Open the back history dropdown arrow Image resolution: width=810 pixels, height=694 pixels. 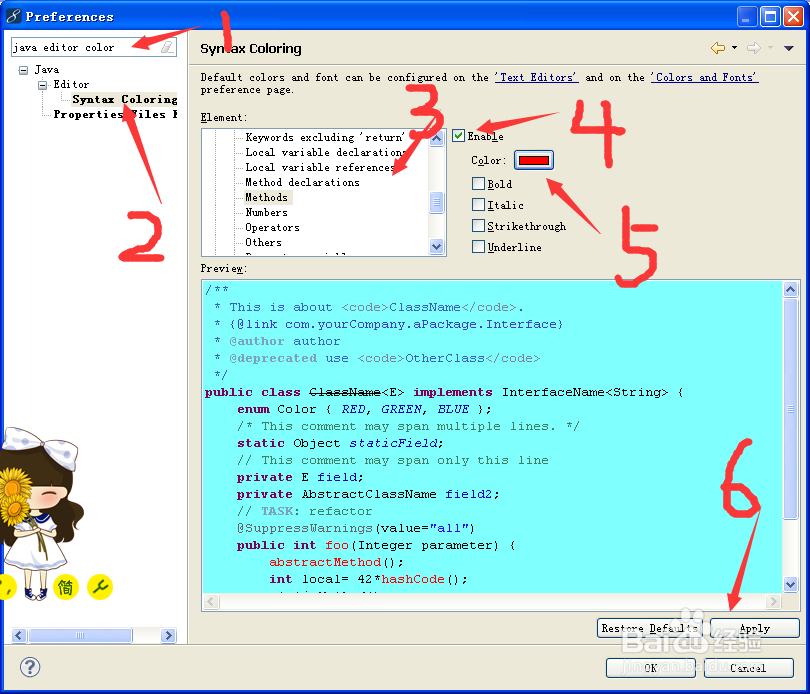[735, 48]
